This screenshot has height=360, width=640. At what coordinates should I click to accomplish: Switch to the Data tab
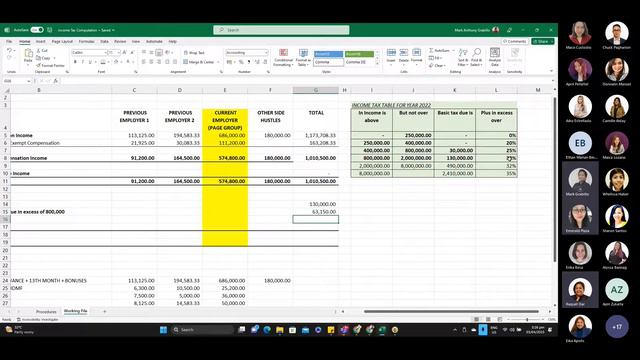[104, 42]
